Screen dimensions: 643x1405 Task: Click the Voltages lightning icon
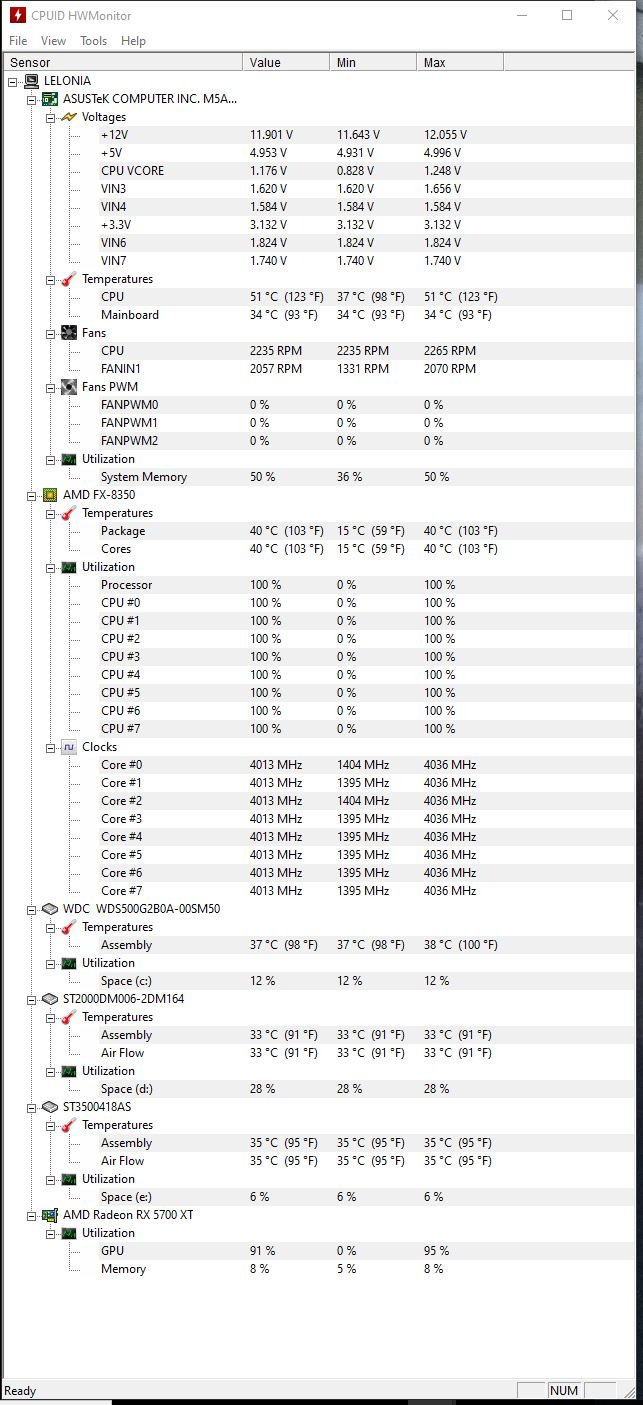69,117
